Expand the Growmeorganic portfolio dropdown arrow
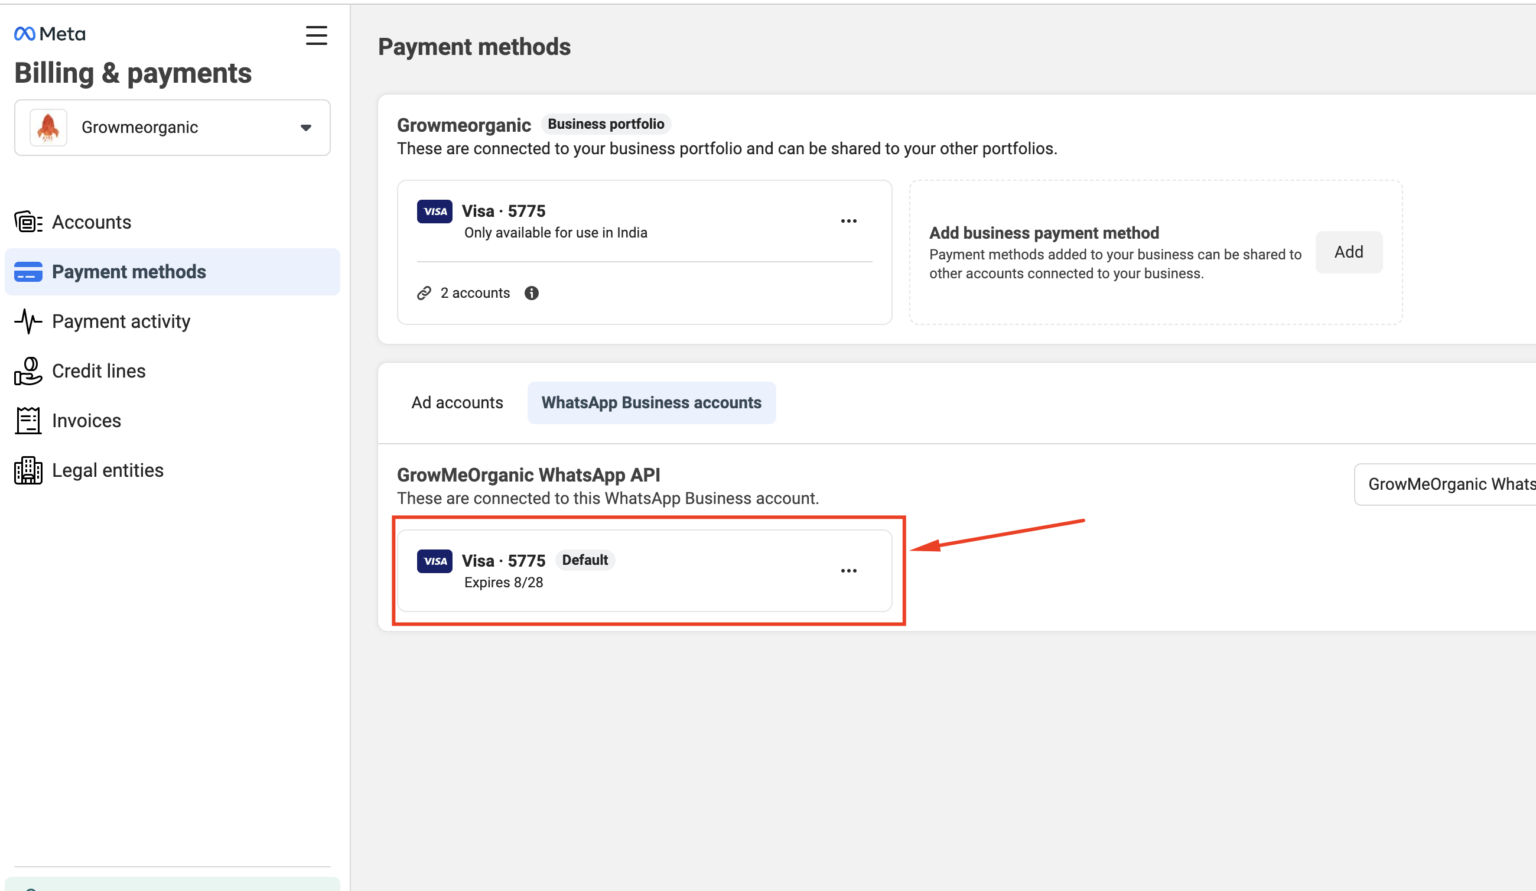 tap(306, 128)
